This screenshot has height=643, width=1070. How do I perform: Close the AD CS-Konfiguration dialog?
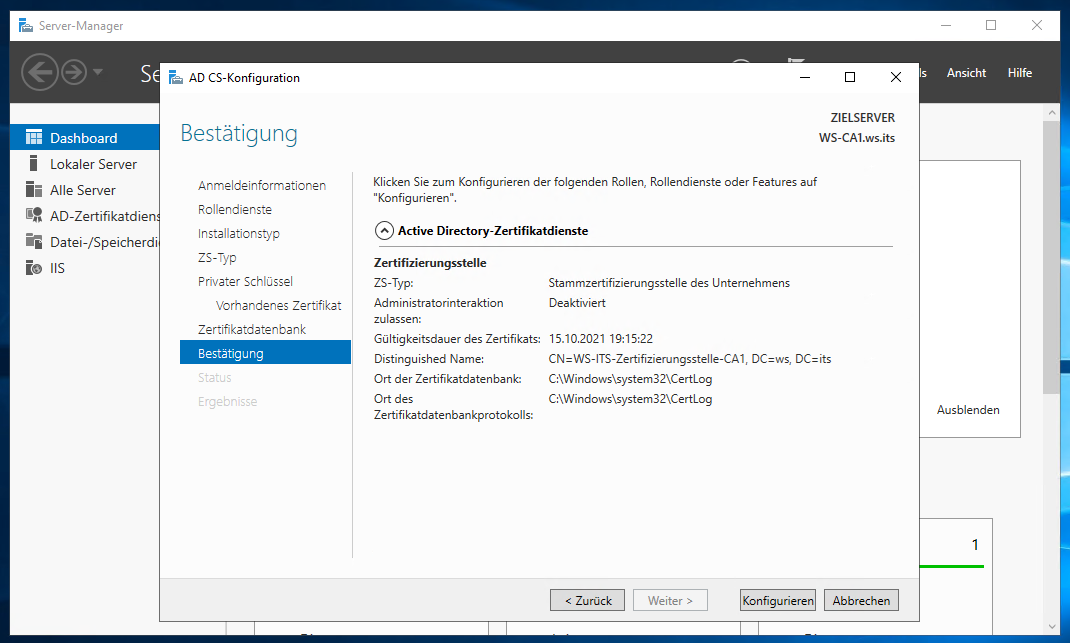tap(896, 77)
